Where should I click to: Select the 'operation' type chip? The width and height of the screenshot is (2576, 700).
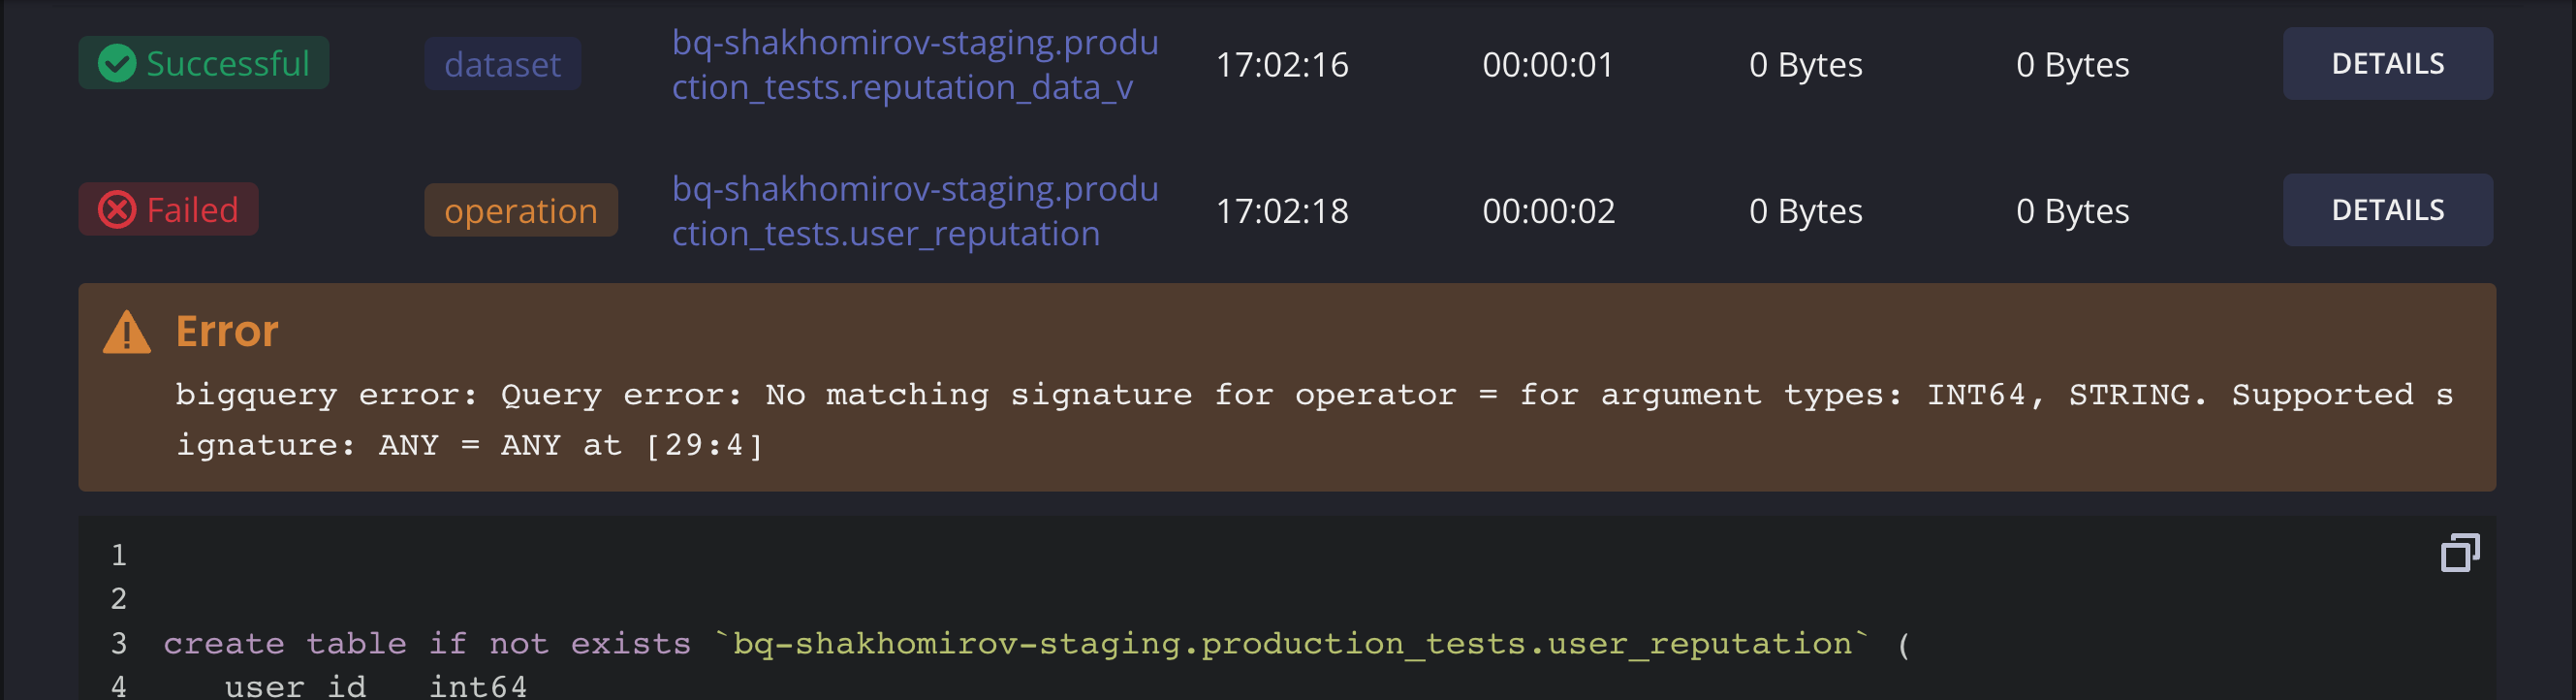(x=521, y=210)
